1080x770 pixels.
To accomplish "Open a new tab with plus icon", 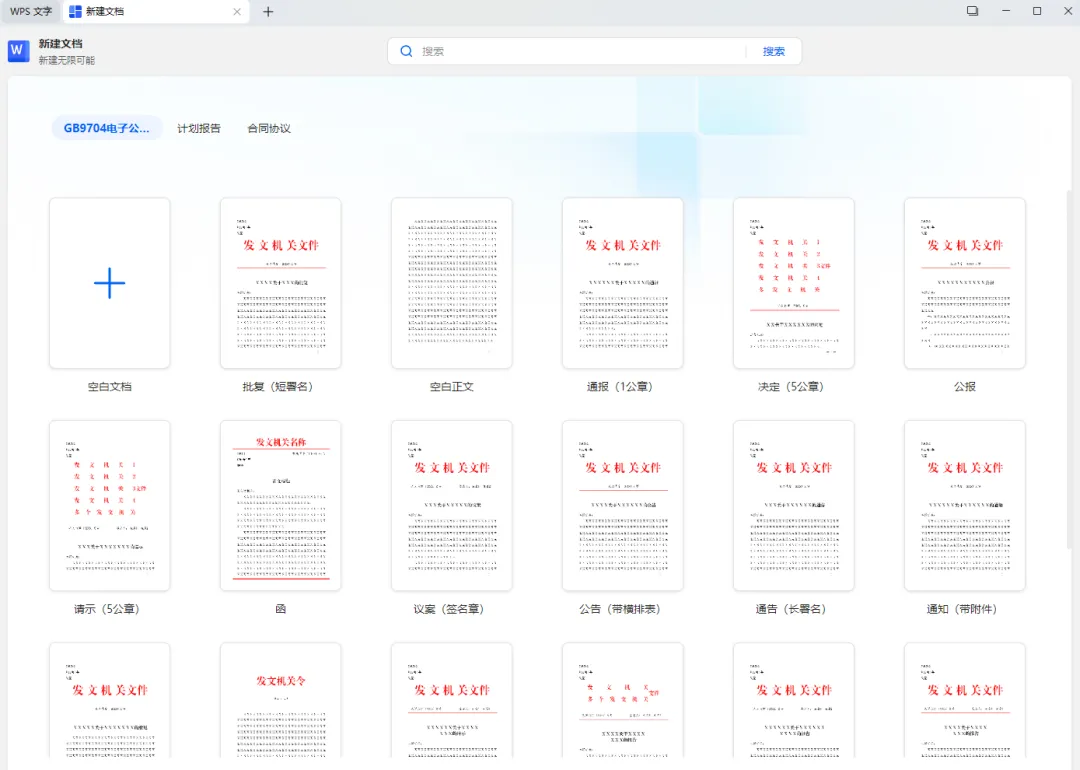I will point(268,12).
